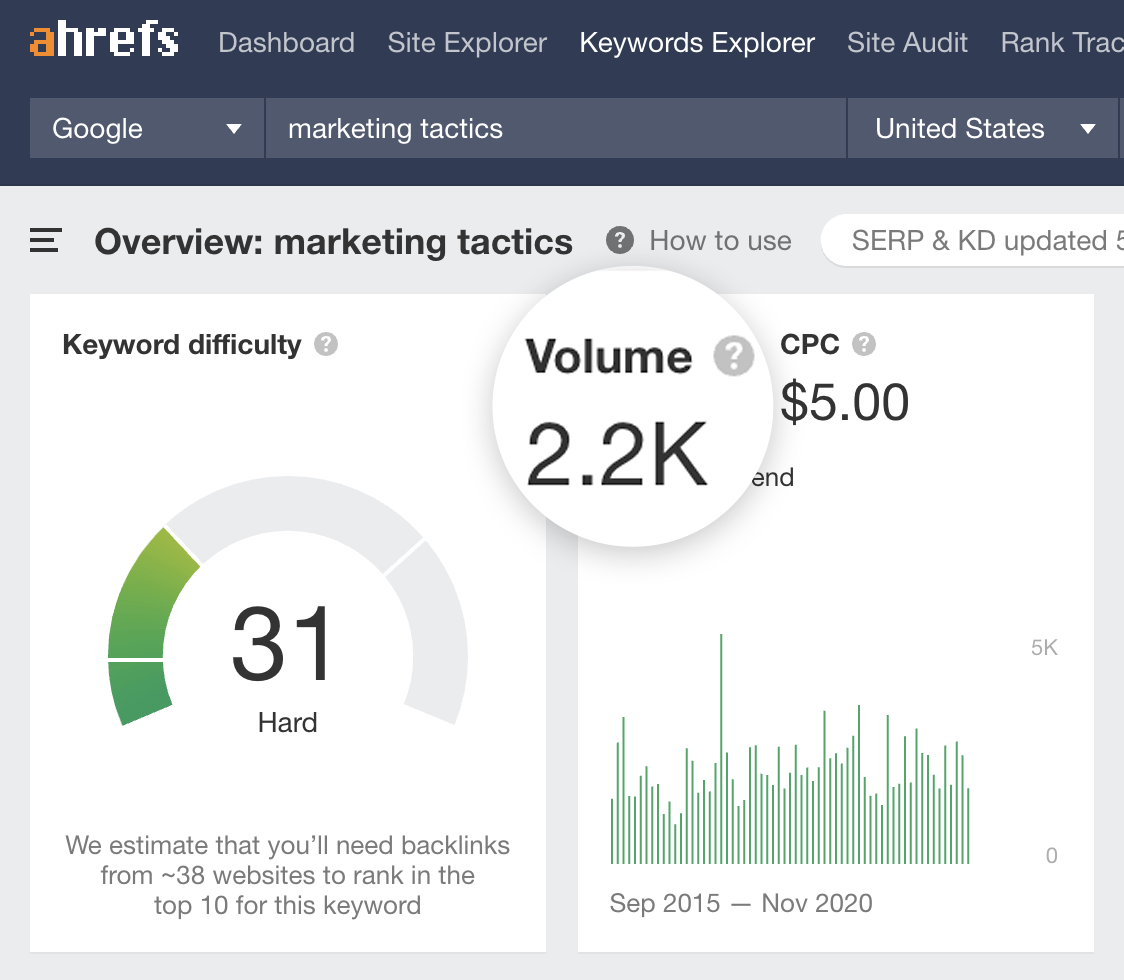Click the tallest bar in the trend chart

click(721, 748)
